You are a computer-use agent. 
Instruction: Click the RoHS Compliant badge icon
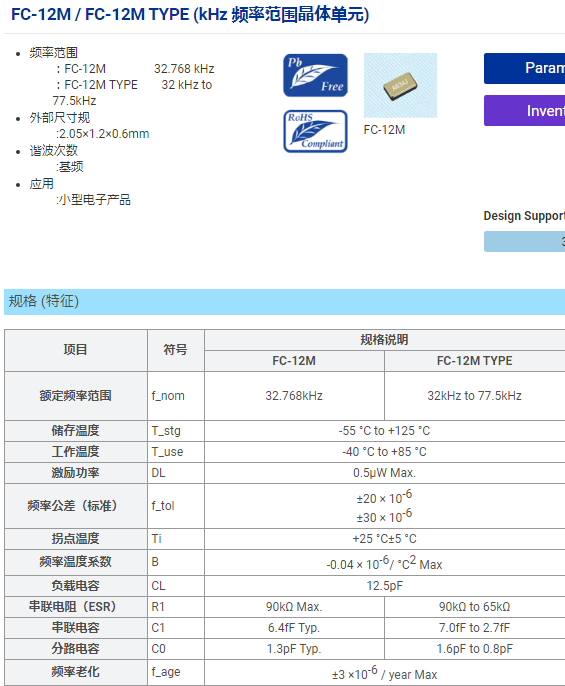click(315, 131)
